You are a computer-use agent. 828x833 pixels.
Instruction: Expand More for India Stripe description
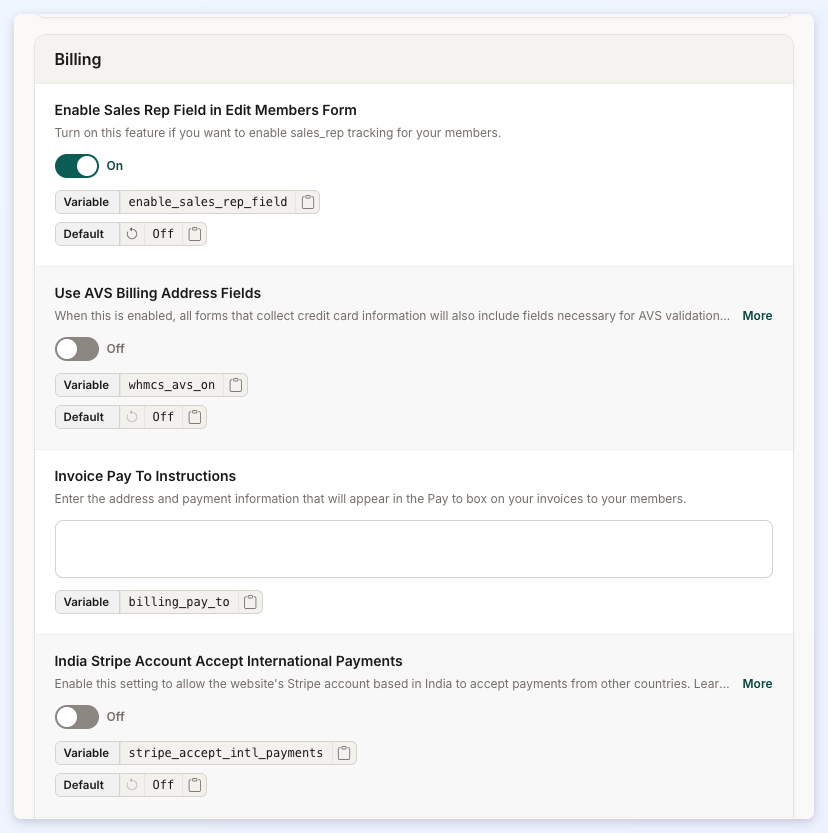click(757, 684)
